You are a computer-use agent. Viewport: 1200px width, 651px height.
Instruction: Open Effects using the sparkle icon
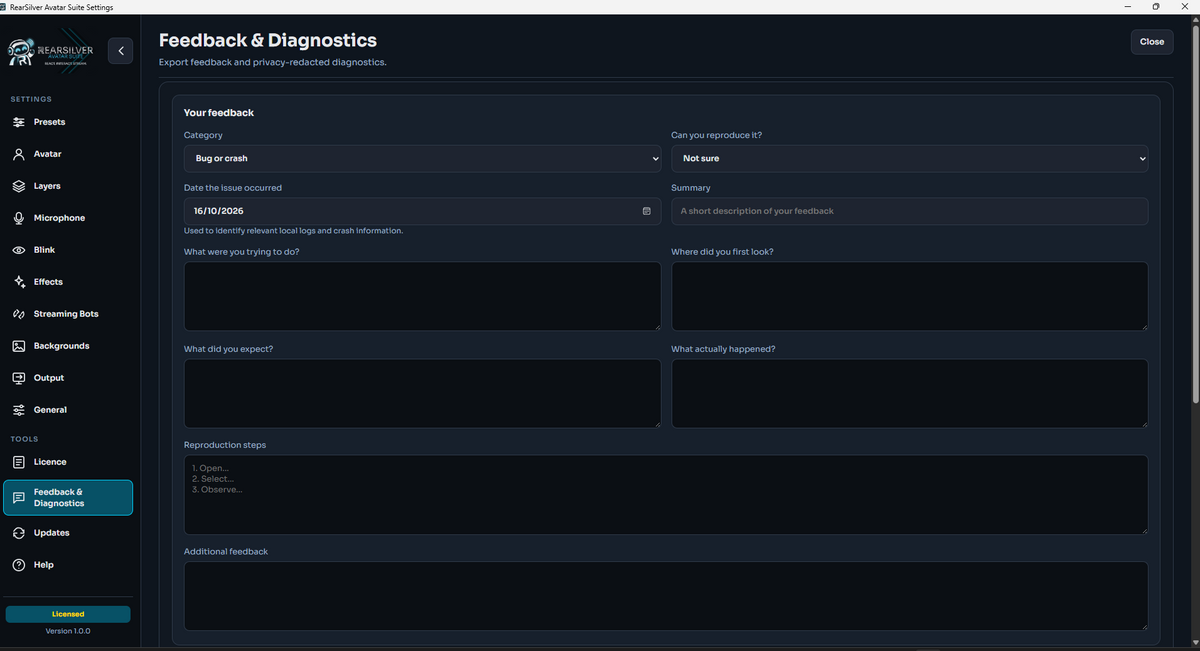pyautogui.click(x=19, y=282)
